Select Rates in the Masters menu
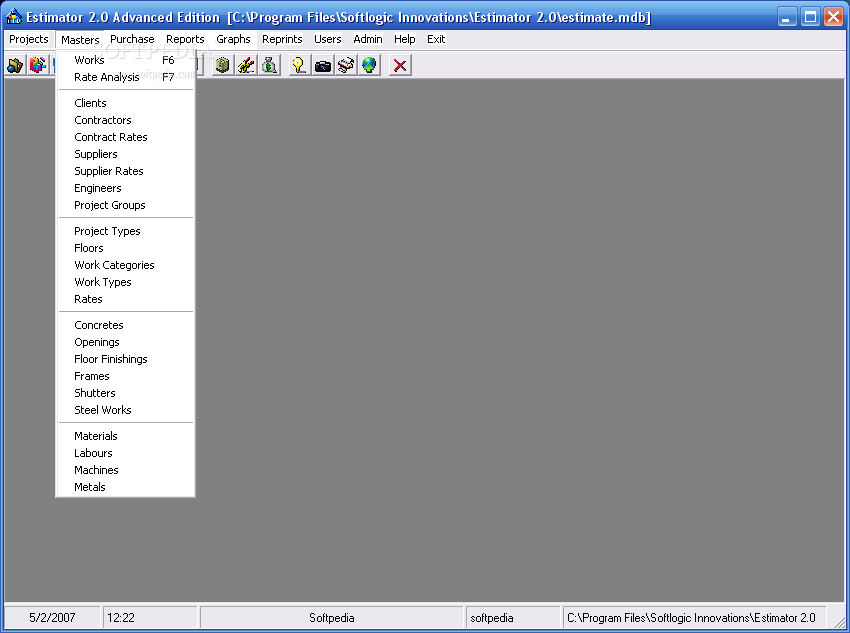 125,299
